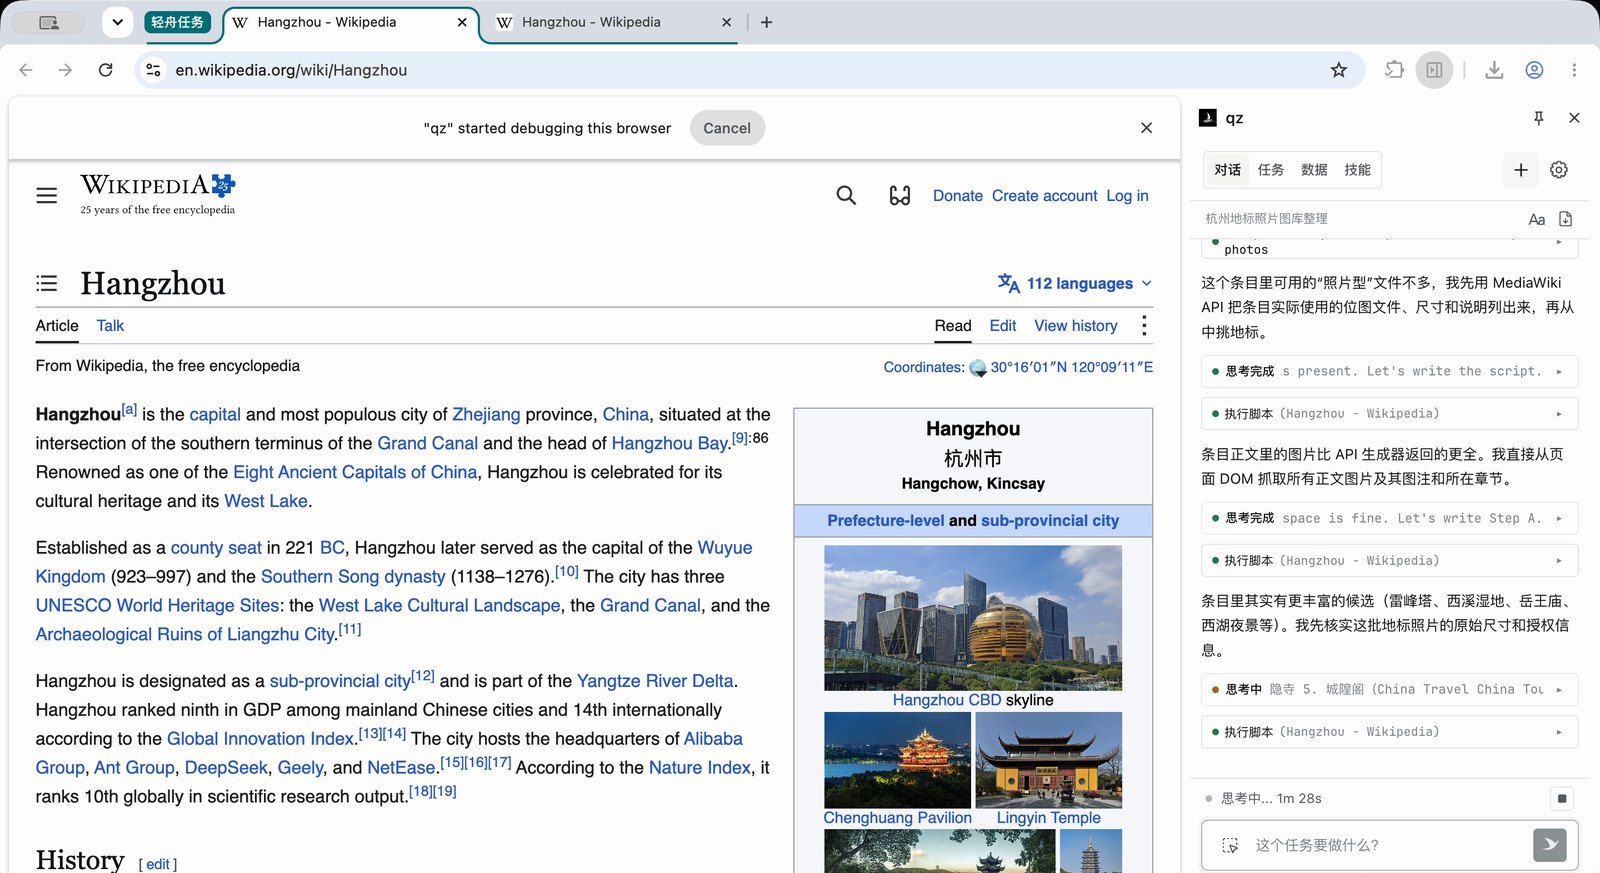Dismiss the debugging notification bar
Image resolution: width=1600 pixels, height=873 pixels.
click(x=1146, y=128)
